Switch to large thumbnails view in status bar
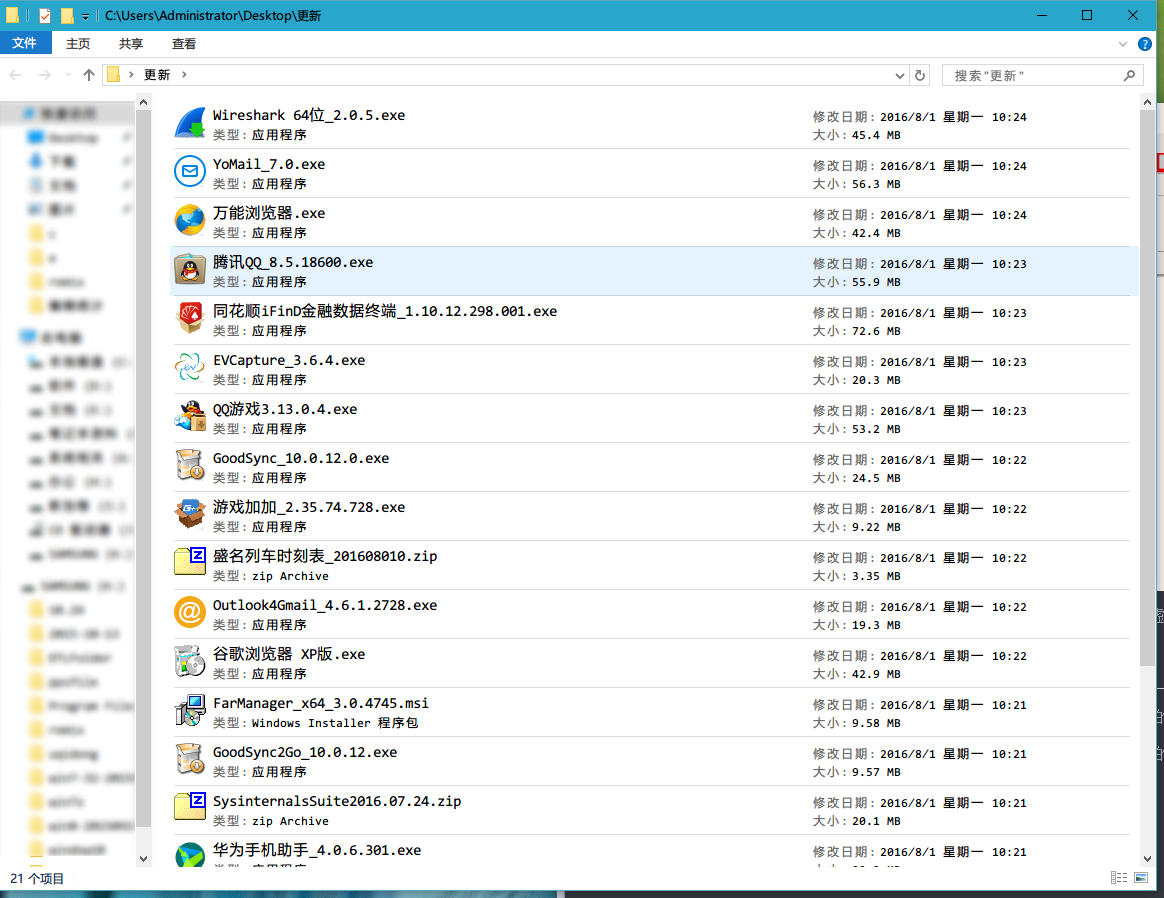Image resolution: width=1164 pixels, height=898 pixels. click(x=1141, y=878)
